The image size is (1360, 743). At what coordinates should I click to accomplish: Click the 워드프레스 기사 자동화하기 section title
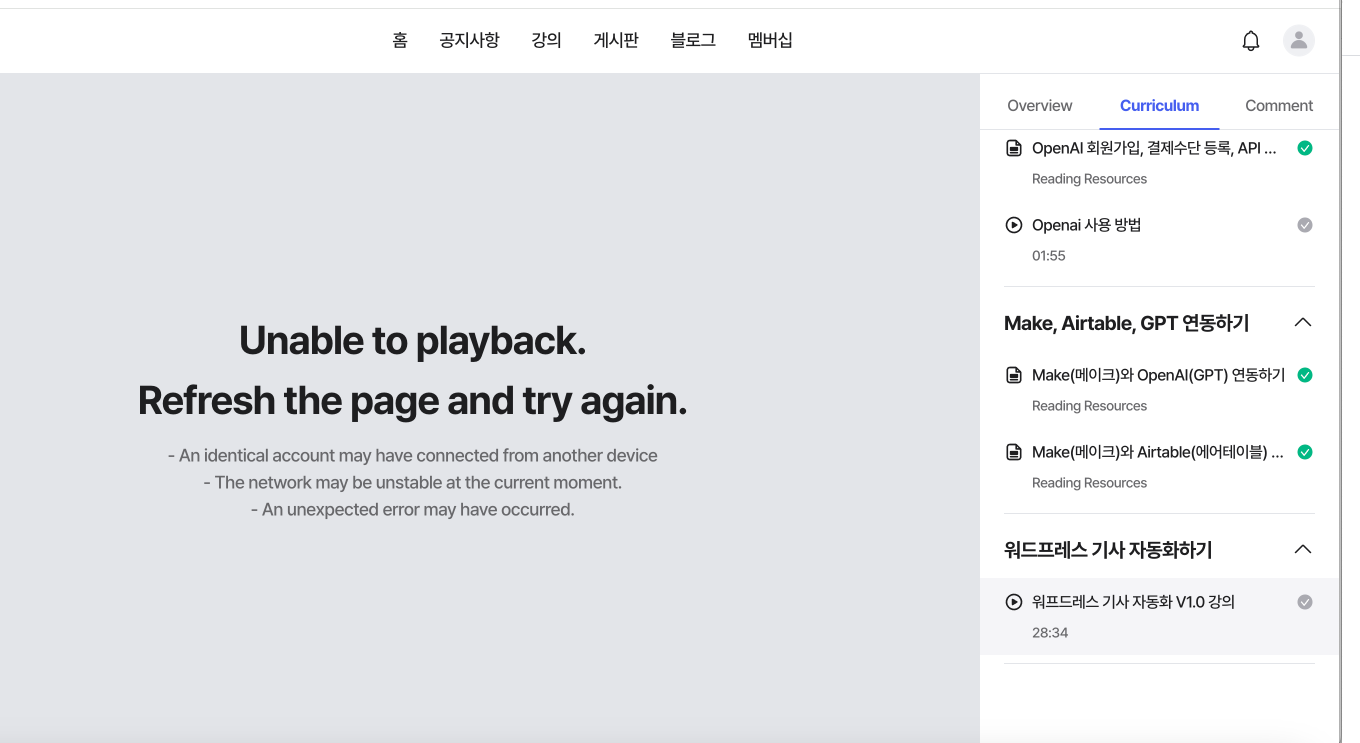1108,550
